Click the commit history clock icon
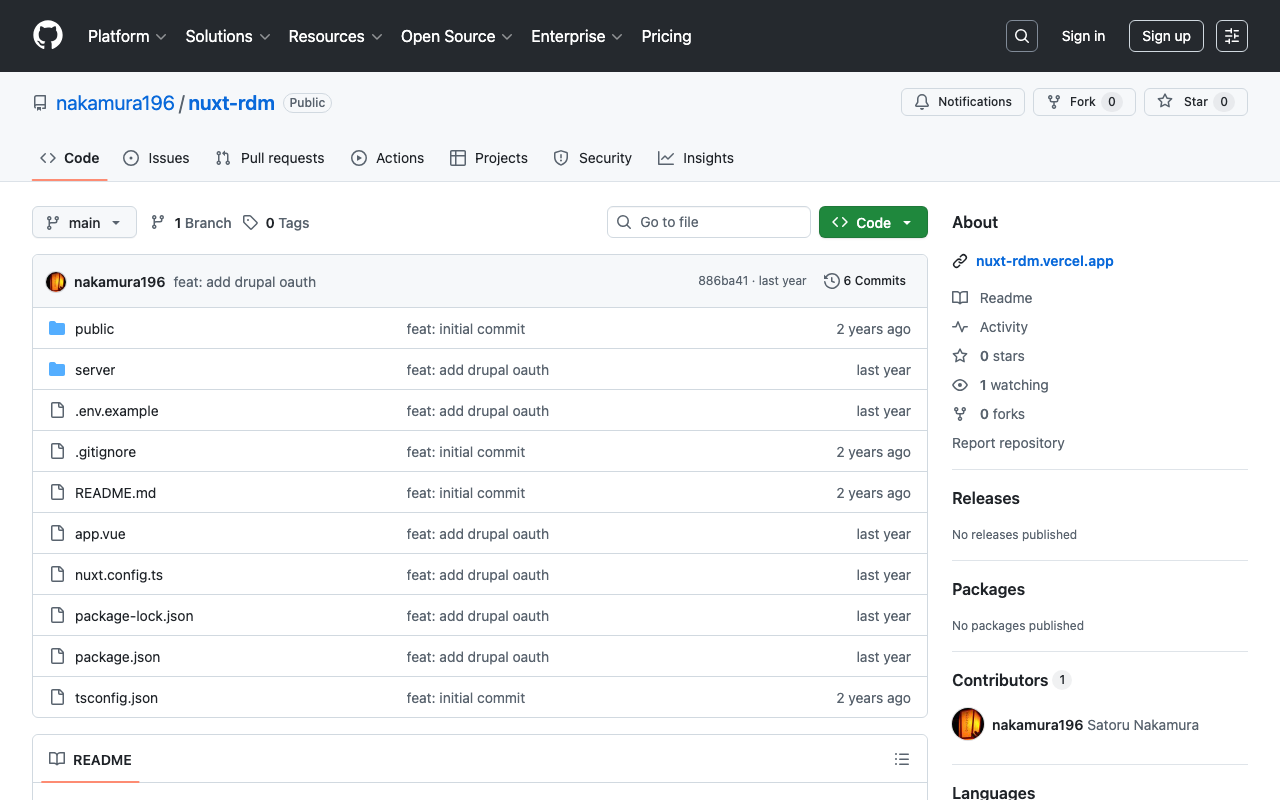This screenshot has height=800, width=1280. tap(831, 281)
